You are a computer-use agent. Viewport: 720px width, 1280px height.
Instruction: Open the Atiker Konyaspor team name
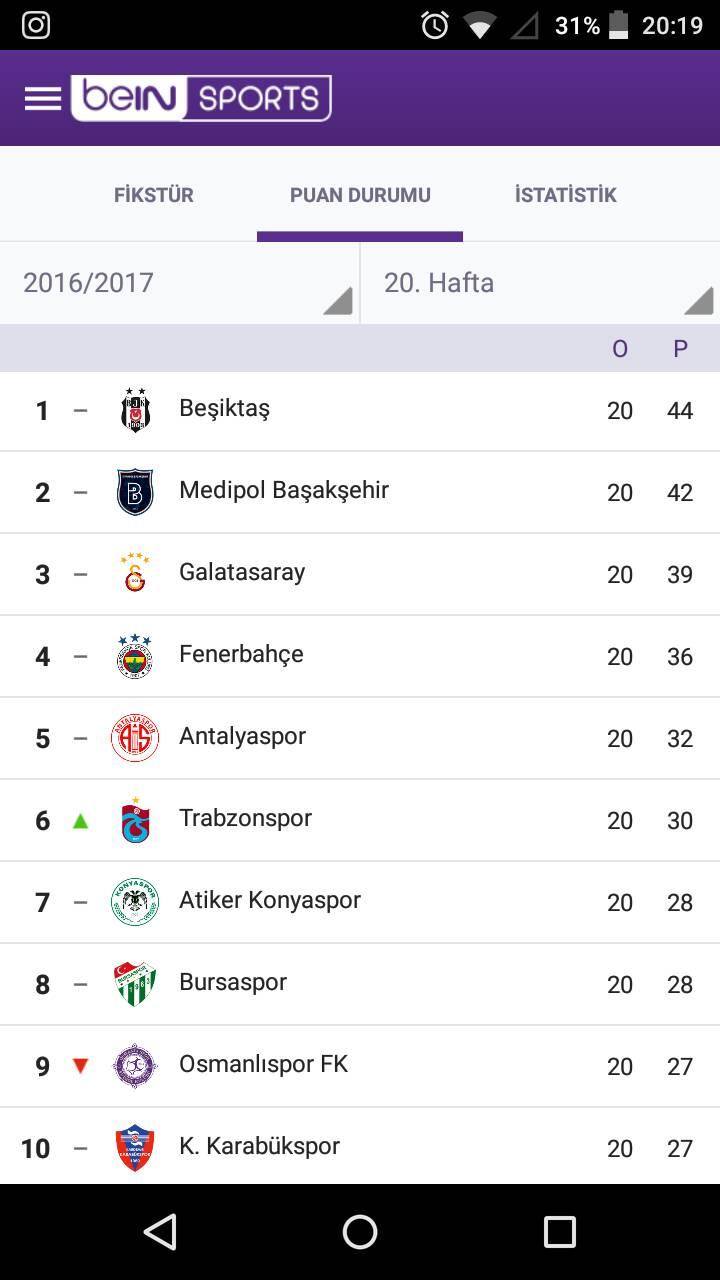tap(270, 900)
